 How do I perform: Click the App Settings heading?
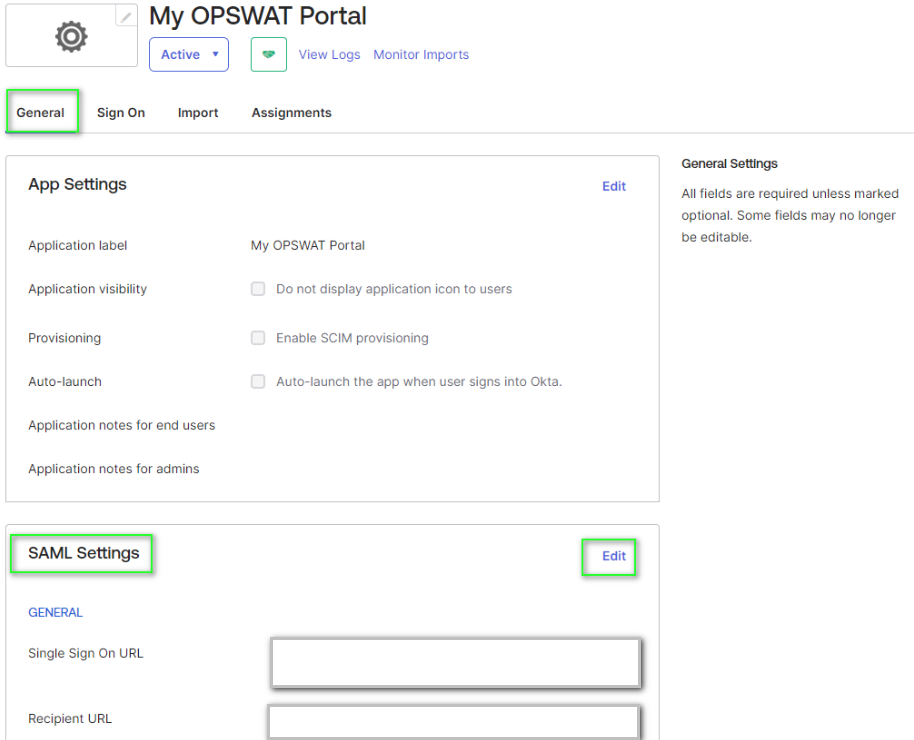point(78,184)
